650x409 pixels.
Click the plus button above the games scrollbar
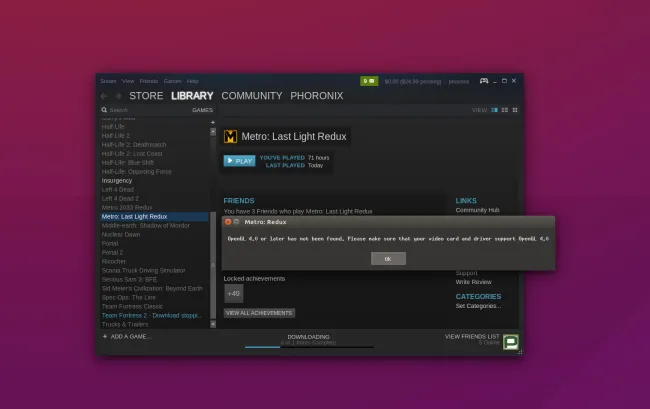(213, 122)
